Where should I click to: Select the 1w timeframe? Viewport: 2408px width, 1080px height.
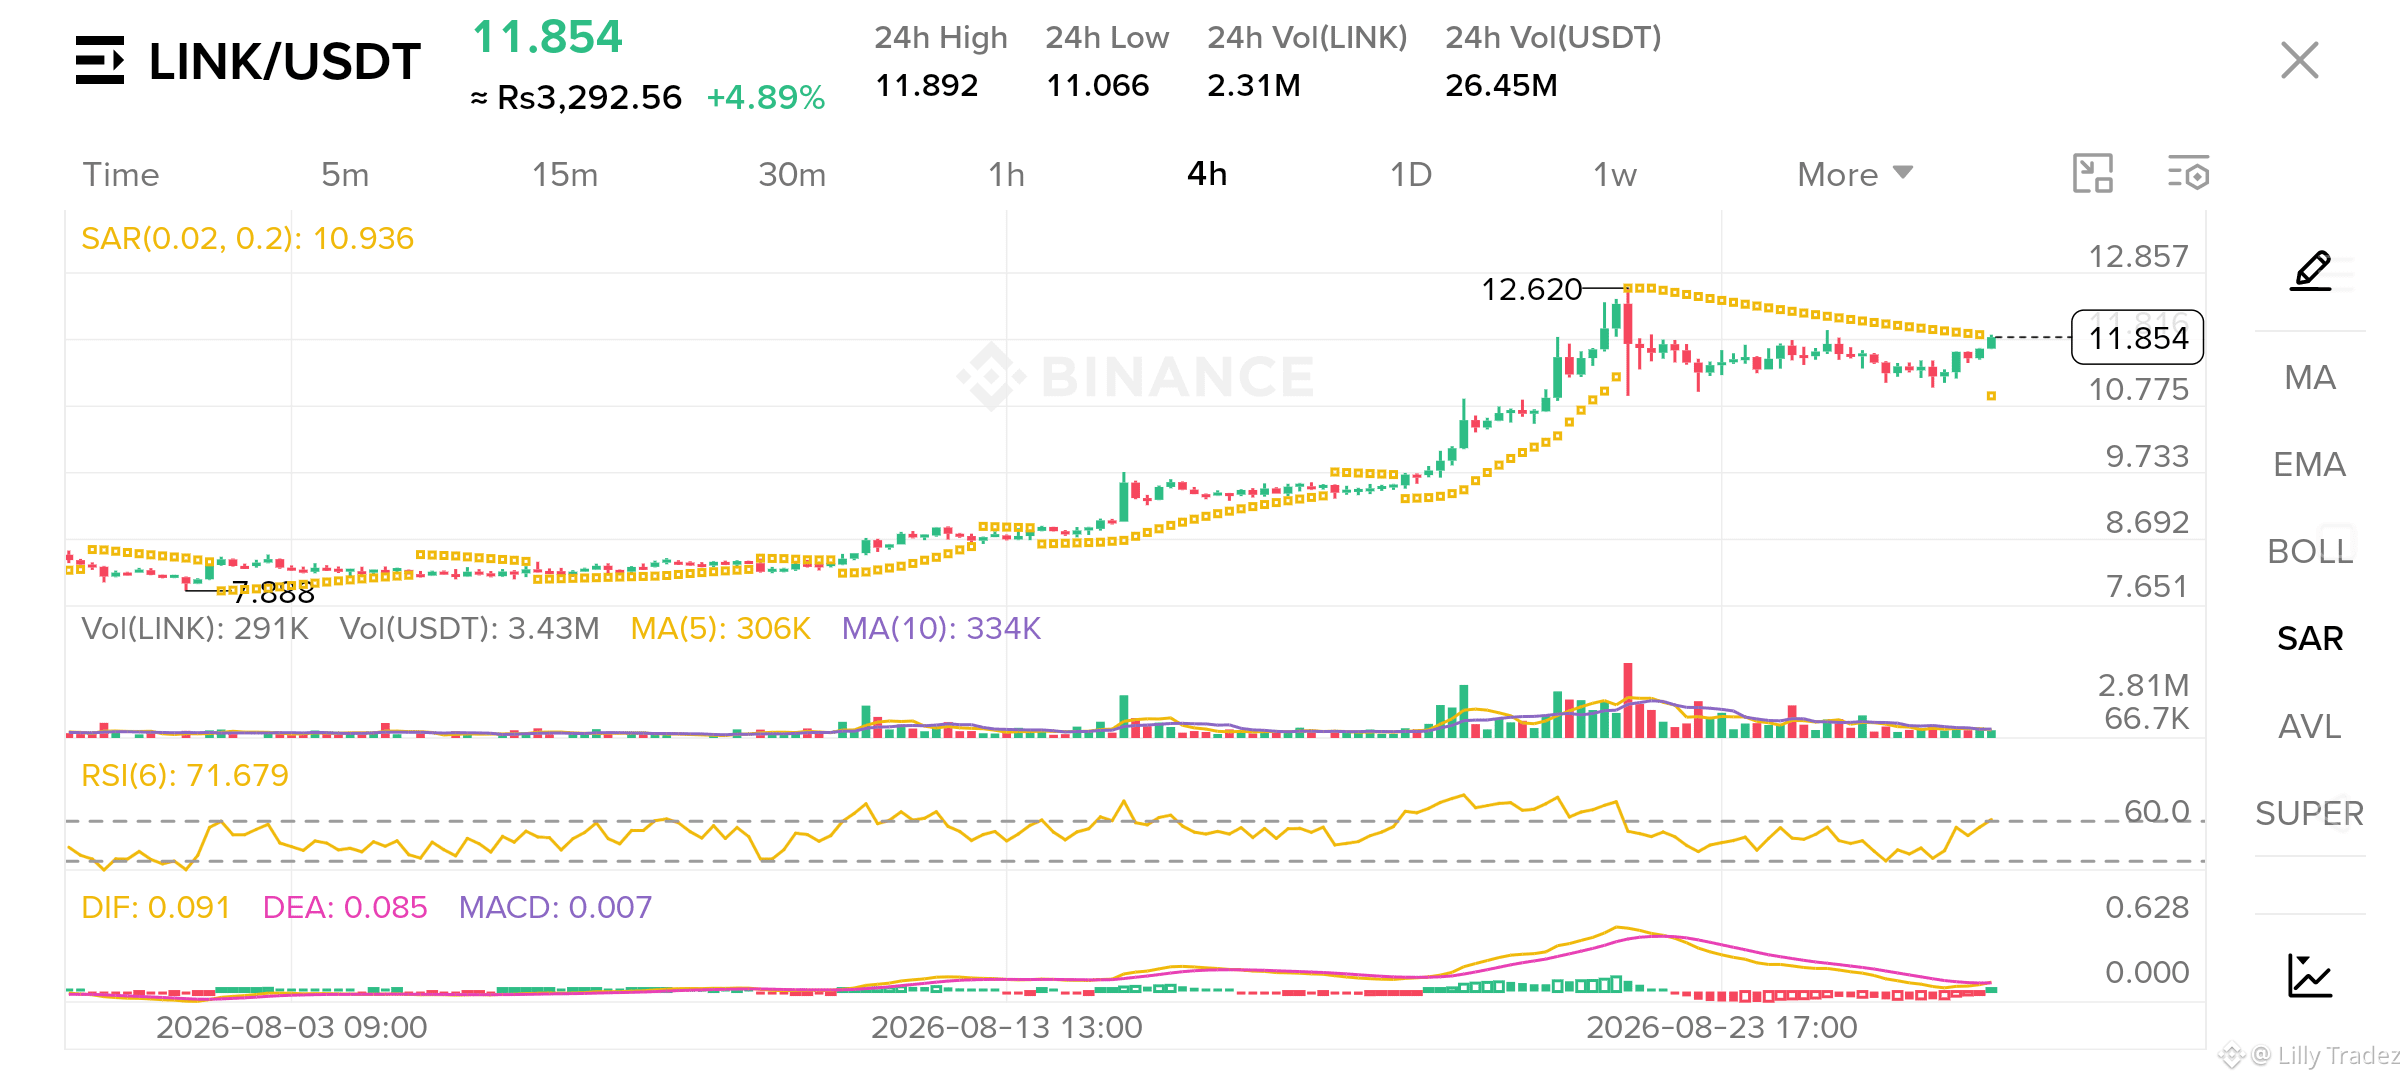pos(1615,174)
